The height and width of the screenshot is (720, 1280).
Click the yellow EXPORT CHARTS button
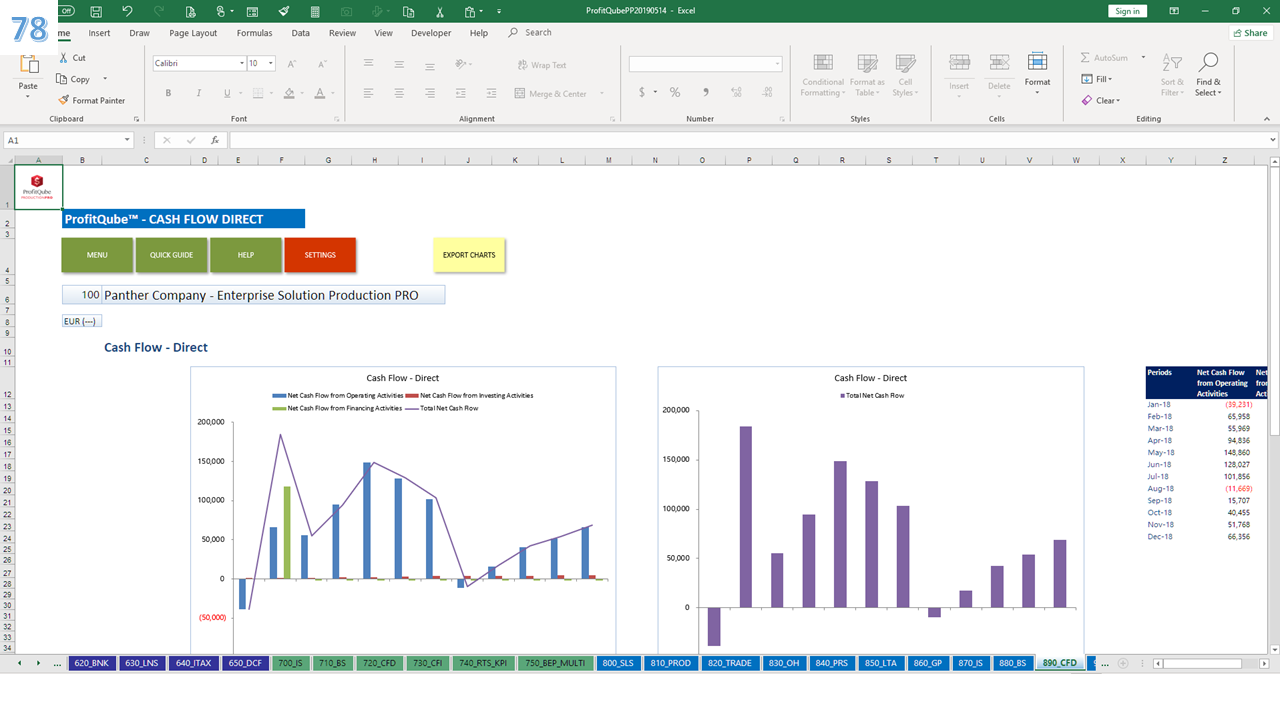point(469,255)
